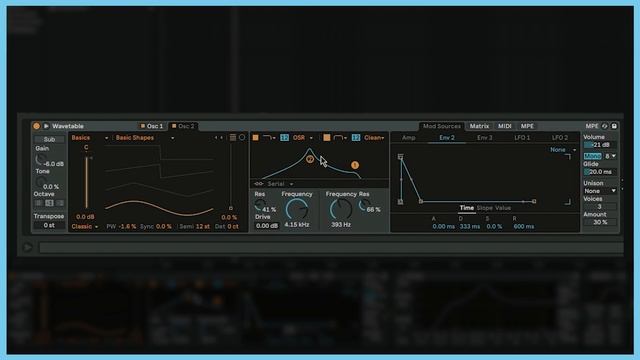This screenshot has width=640, height=360.
Task: Click the envelope peak breakpoint handle
Action: pos(401,157)
